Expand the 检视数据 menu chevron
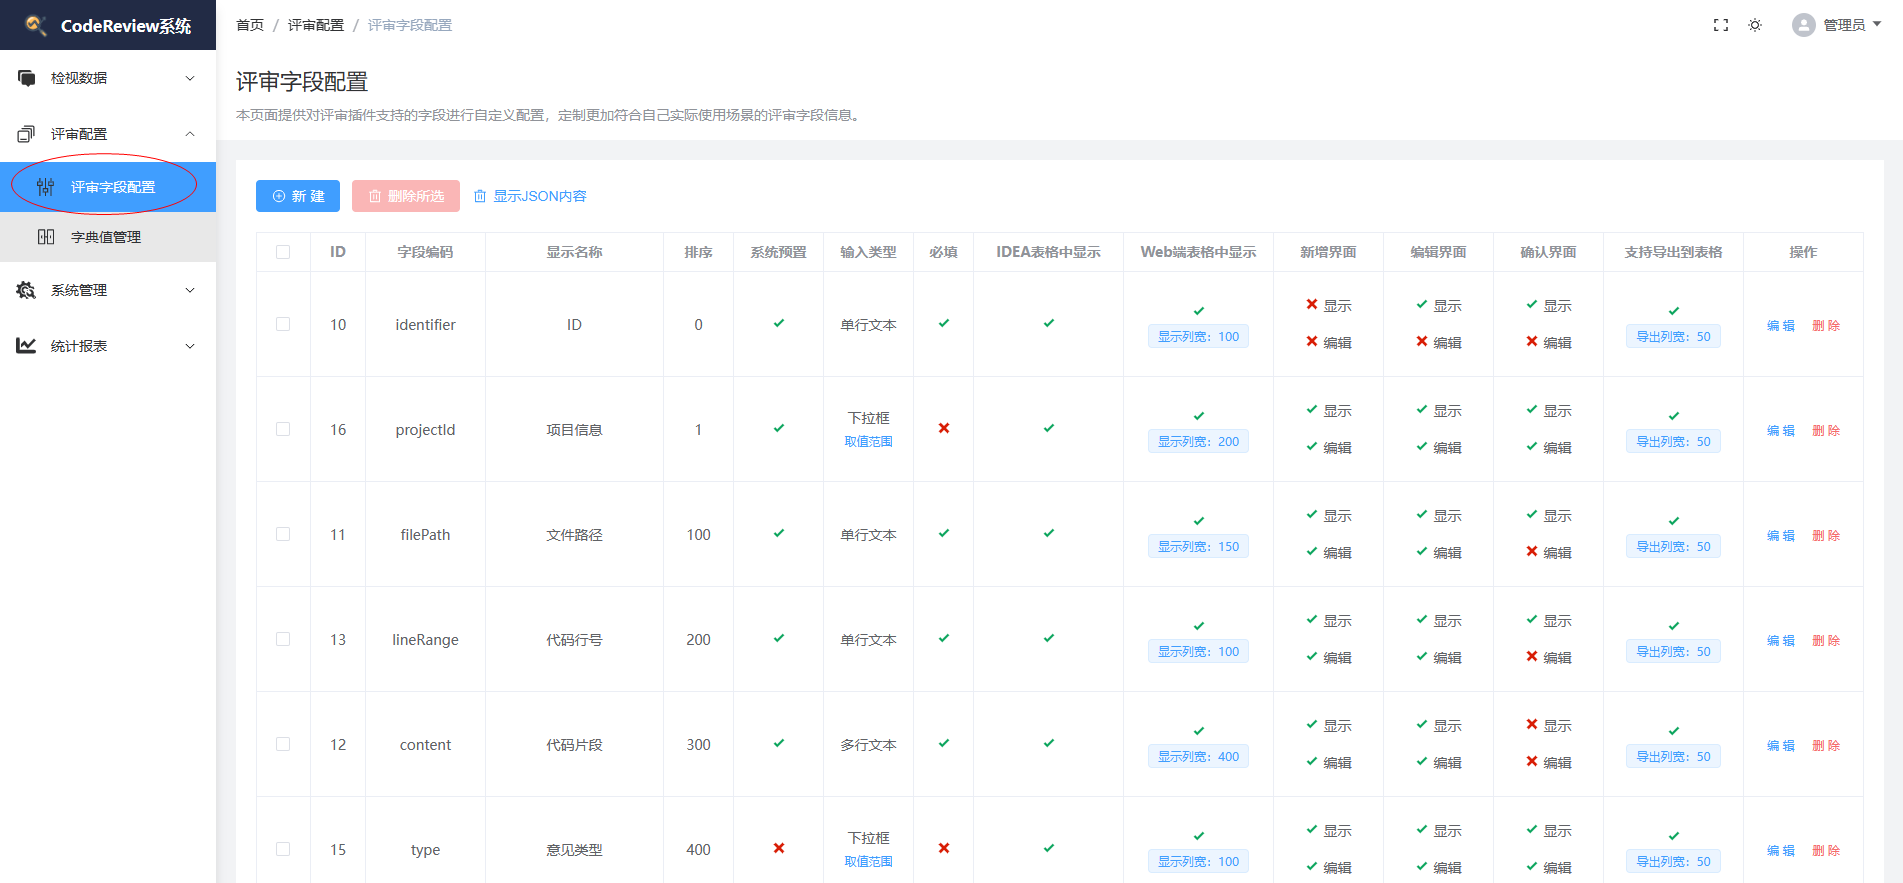 pyautogui.click(x=190, y=78)
